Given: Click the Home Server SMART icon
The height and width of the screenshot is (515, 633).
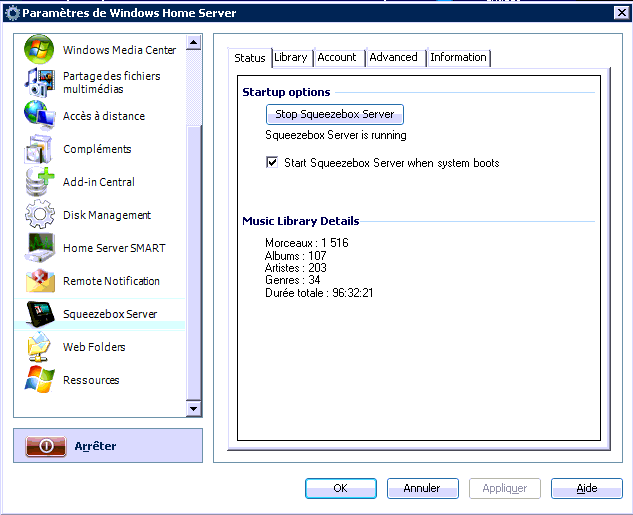Looking at the screenshot, I should (39, 247).
